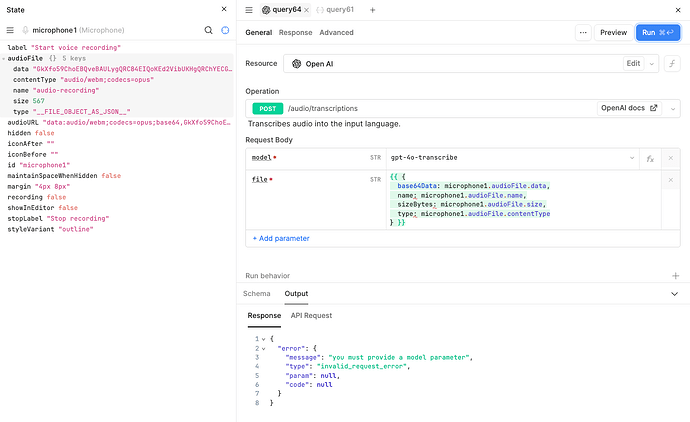Click the function icon beside Resource
Screen dimensions: 690x422
click(672, 64)
